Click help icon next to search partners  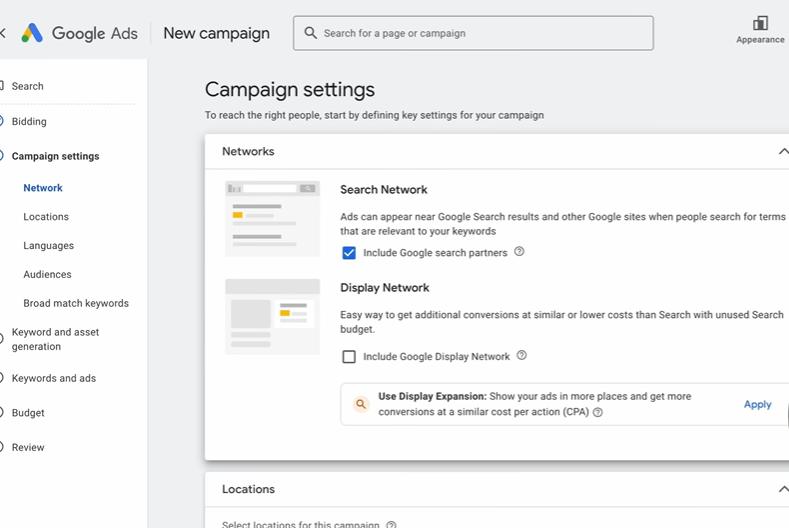tap(519, 252)
